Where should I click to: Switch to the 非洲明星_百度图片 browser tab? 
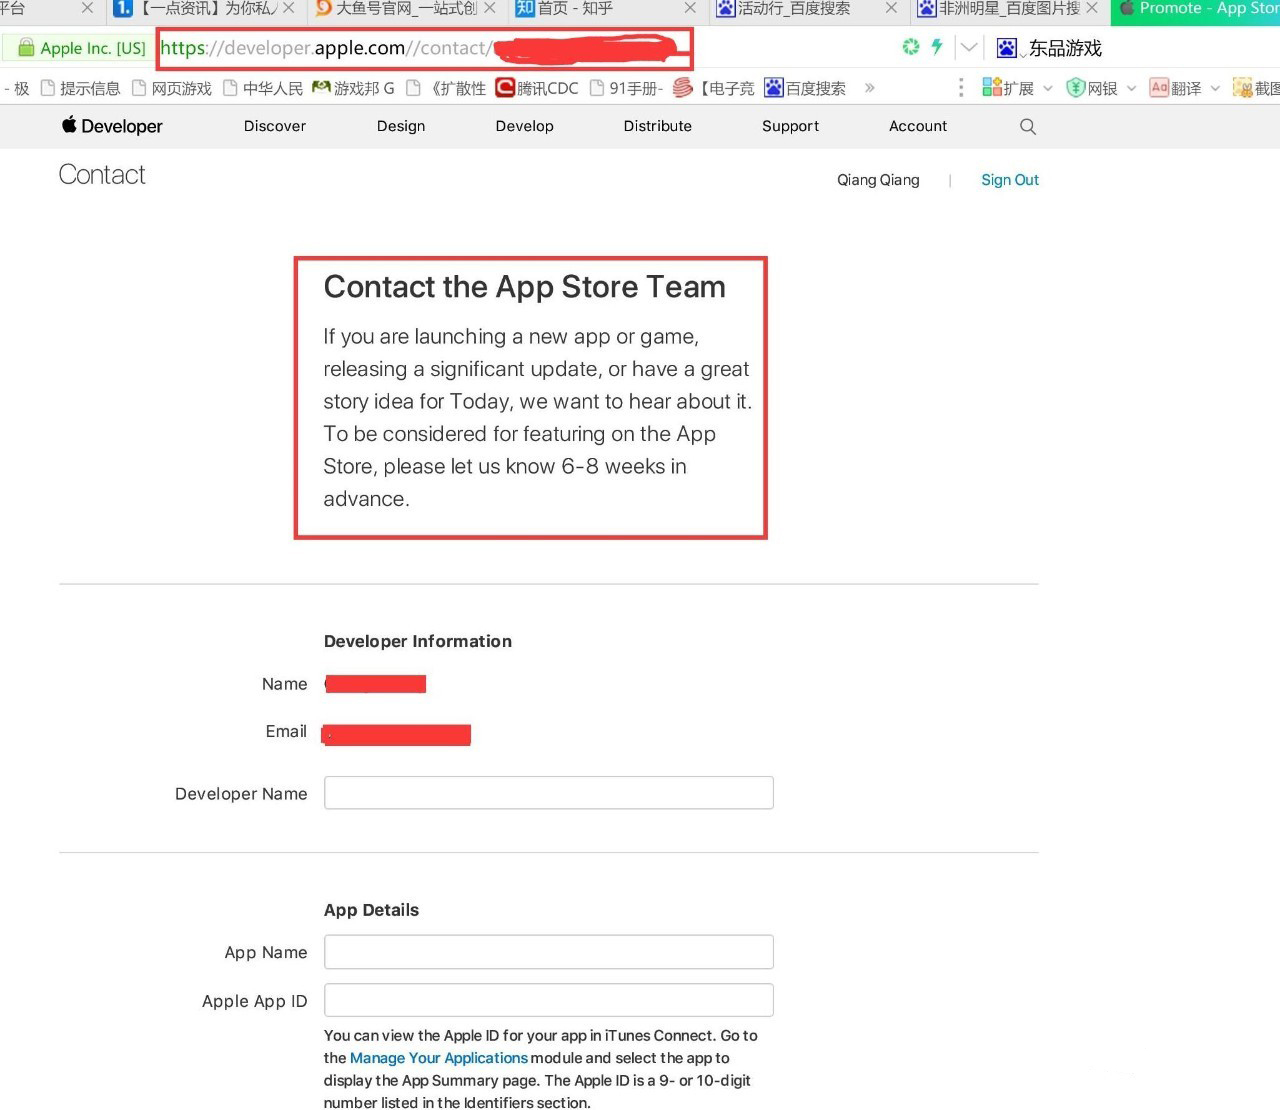1007,9
